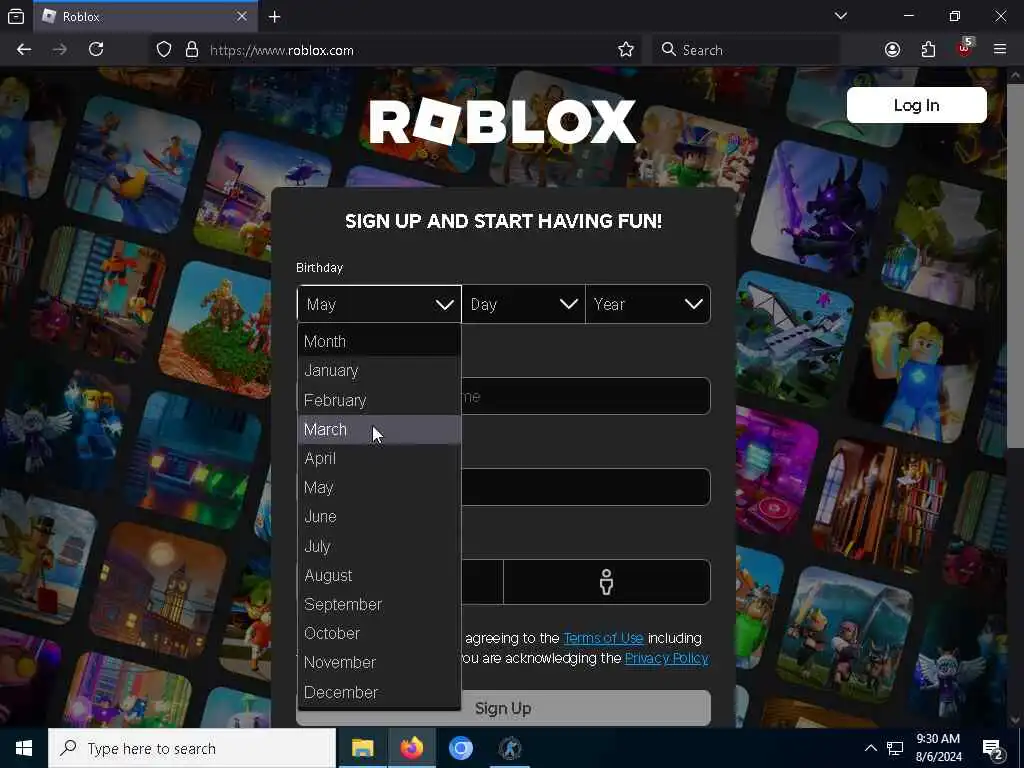Choose the Month placeholder option
This screenshot has height=768, width=1024.
(x=379, y=341)
